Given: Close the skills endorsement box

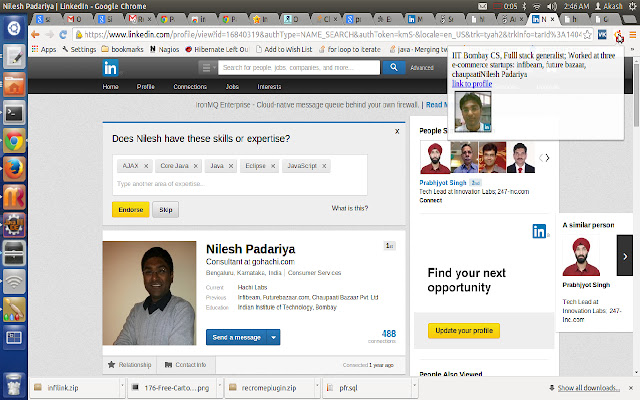Looking at the screenshot, I should 397,131.
